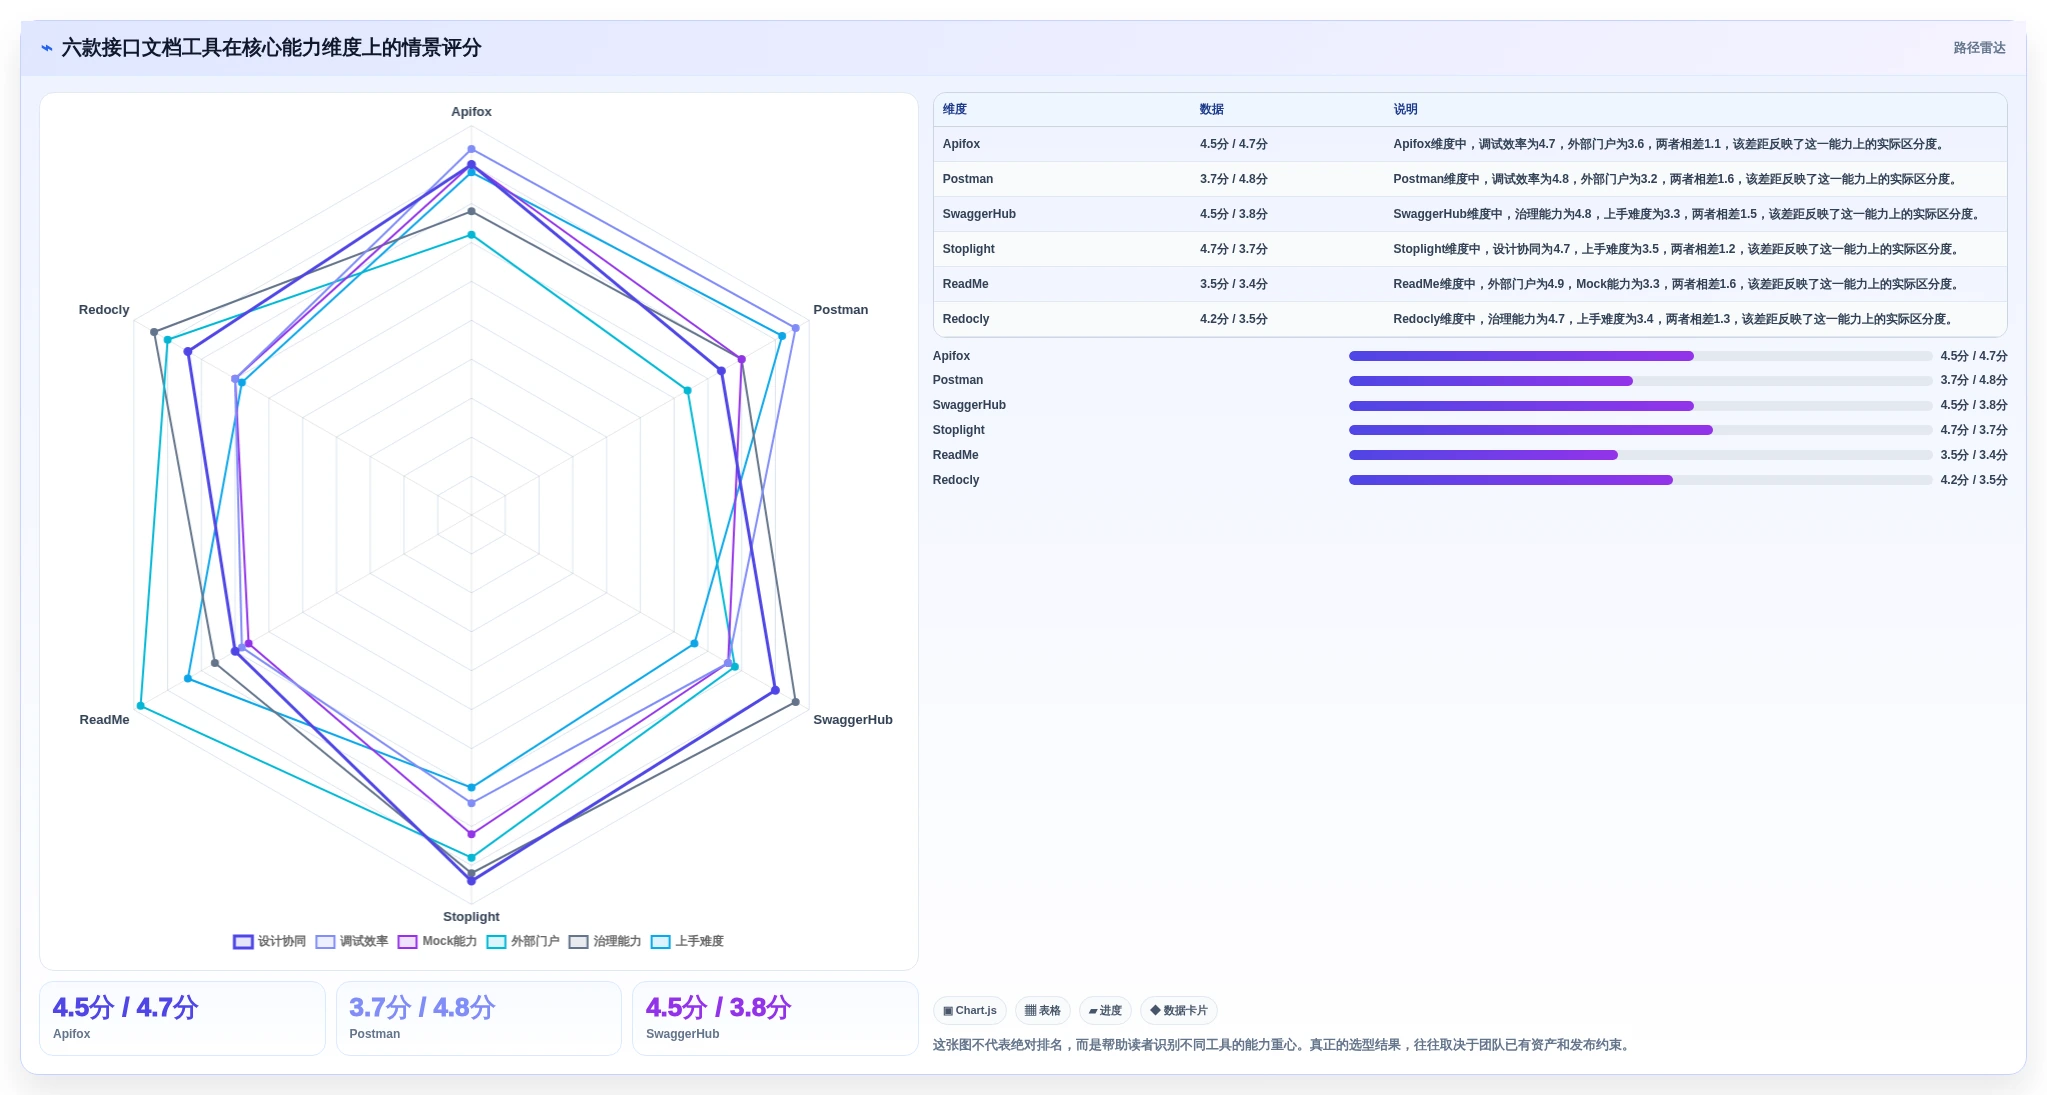Image resolution: width=2047 pixels, height=1095 pixels.
Task: Click the blue icon beside the chart title
Action: click(x=46, y=48)
